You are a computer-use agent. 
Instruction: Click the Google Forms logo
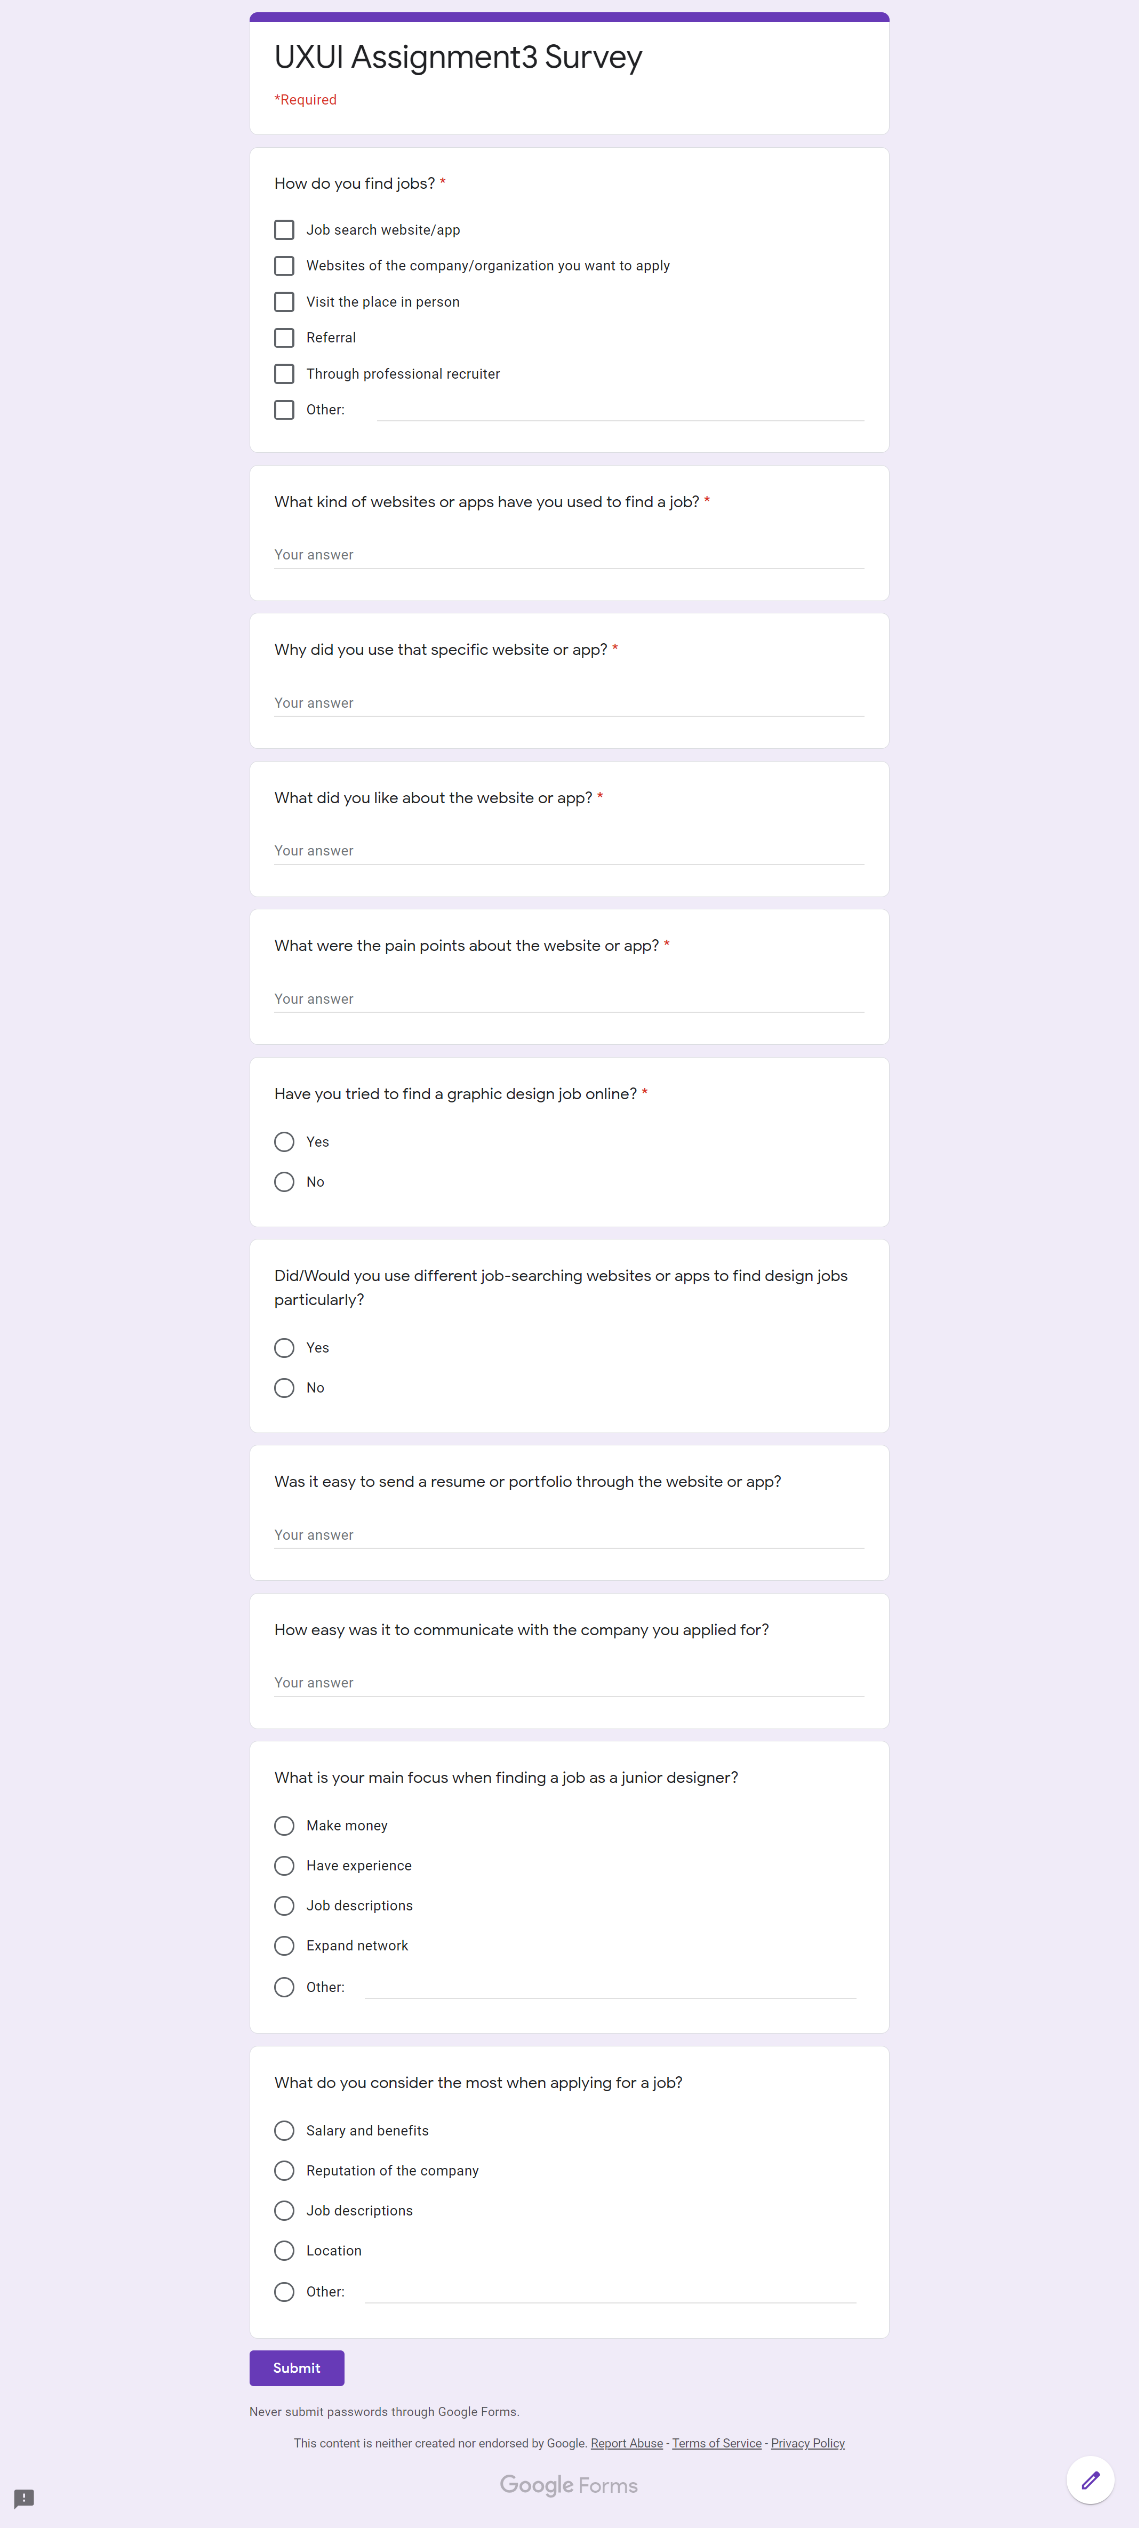click(x=569, y=2485)
